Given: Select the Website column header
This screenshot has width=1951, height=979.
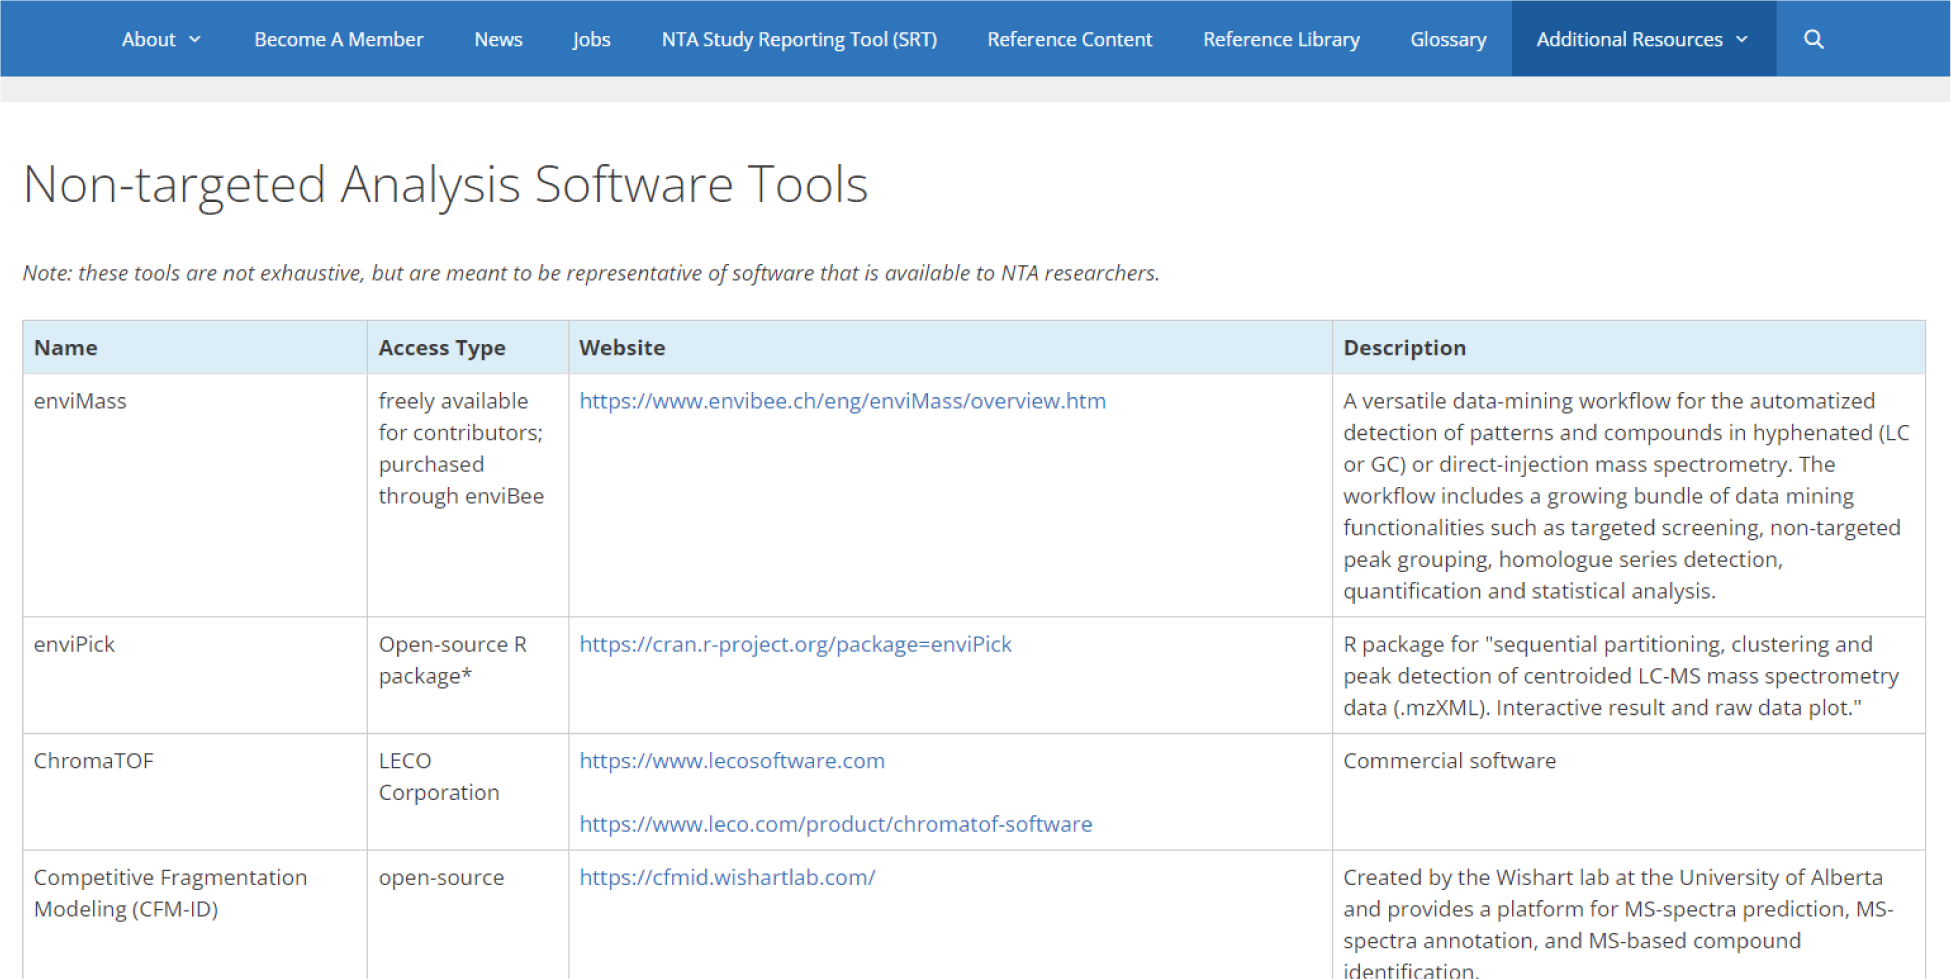Looking at the screenshot, I should point(950,348).
